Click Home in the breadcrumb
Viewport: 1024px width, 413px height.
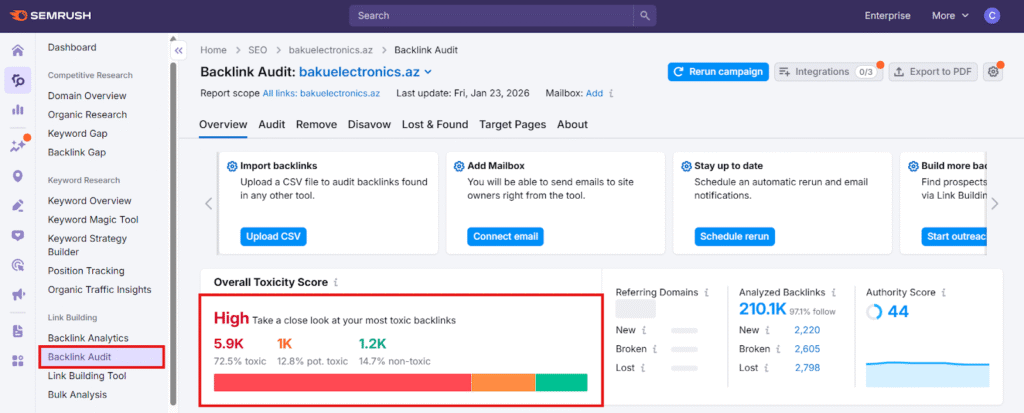(x=214, y=50)
